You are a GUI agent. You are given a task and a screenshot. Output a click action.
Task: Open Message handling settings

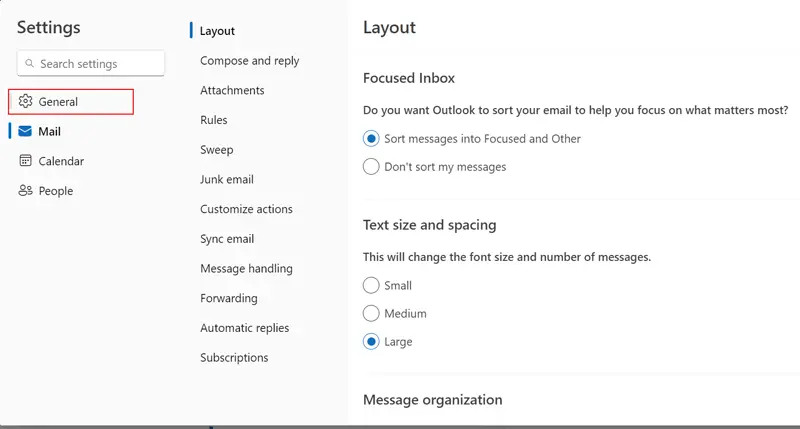(x=246, y=268)
